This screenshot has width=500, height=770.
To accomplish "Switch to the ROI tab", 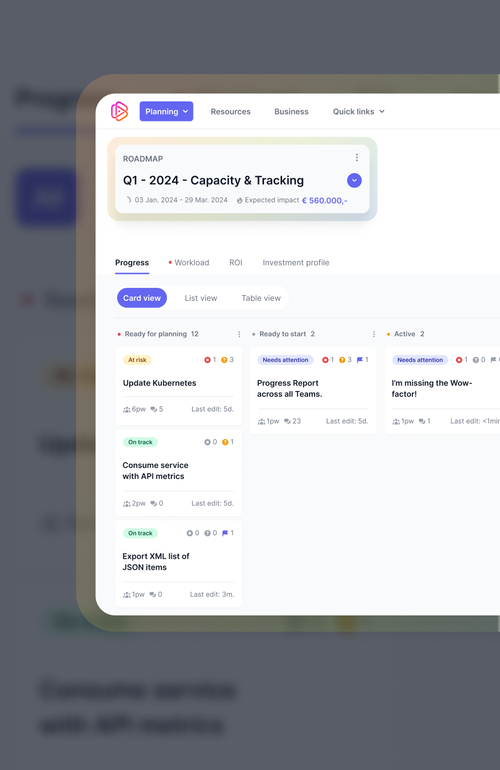I will pos(236,263).
